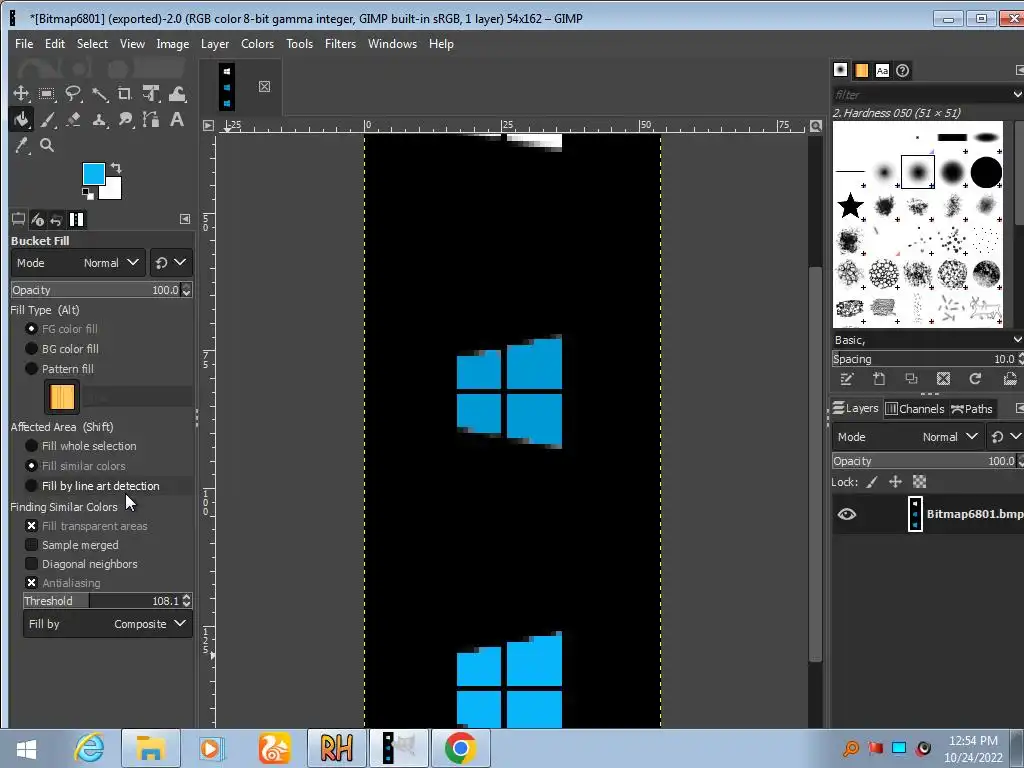Open the Device Status tab
The image size is (1024, 768).
point(37,219)
